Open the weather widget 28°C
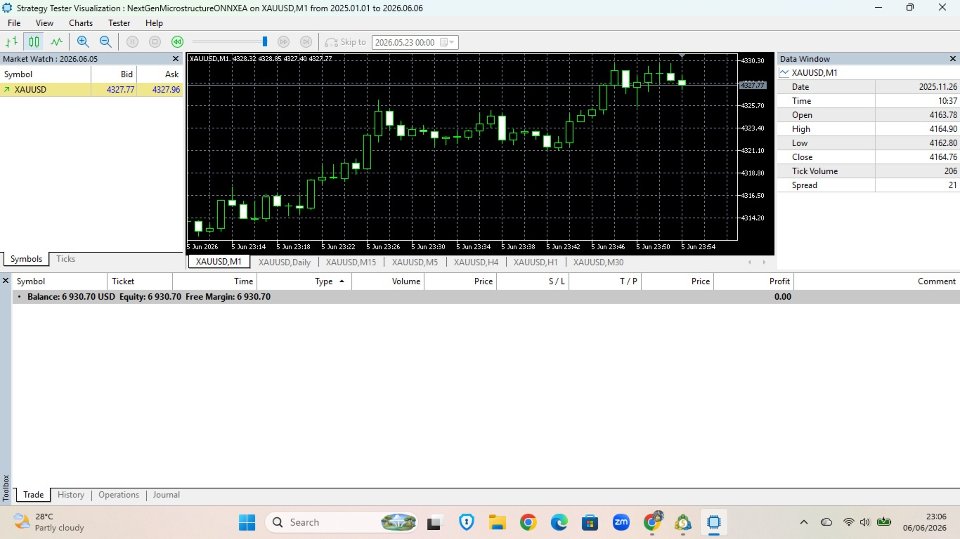 pos(49,522)
